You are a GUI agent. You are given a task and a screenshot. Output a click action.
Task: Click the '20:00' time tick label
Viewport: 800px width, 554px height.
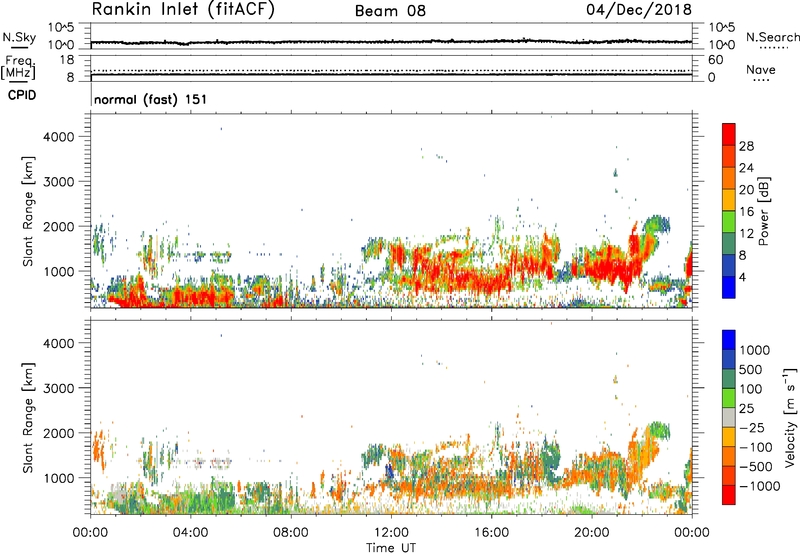click(x=591, y=533)
